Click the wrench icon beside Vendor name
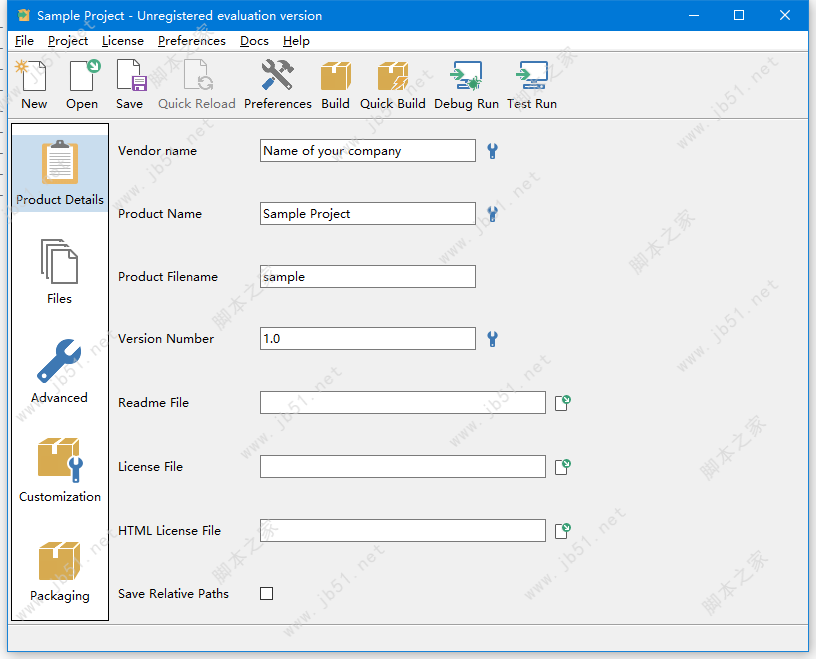 [492, 151]
